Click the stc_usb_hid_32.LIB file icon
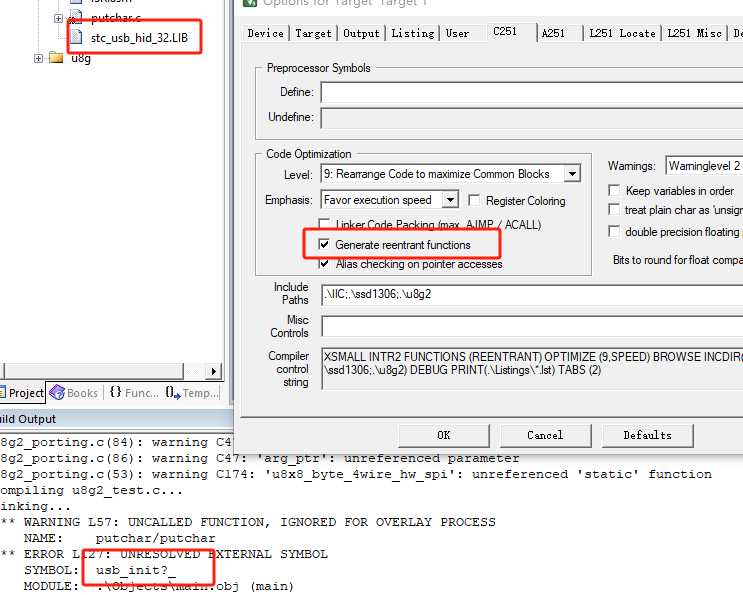The image size is (743, 595). coord(76,37)
